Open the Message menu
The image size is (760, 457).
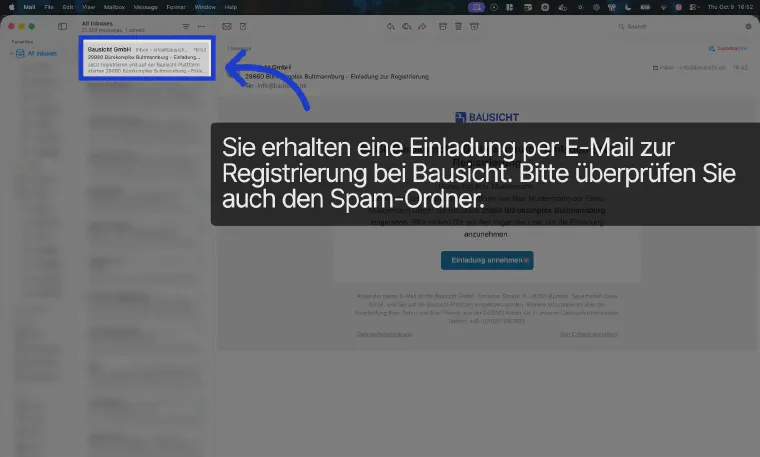(145, 7)
